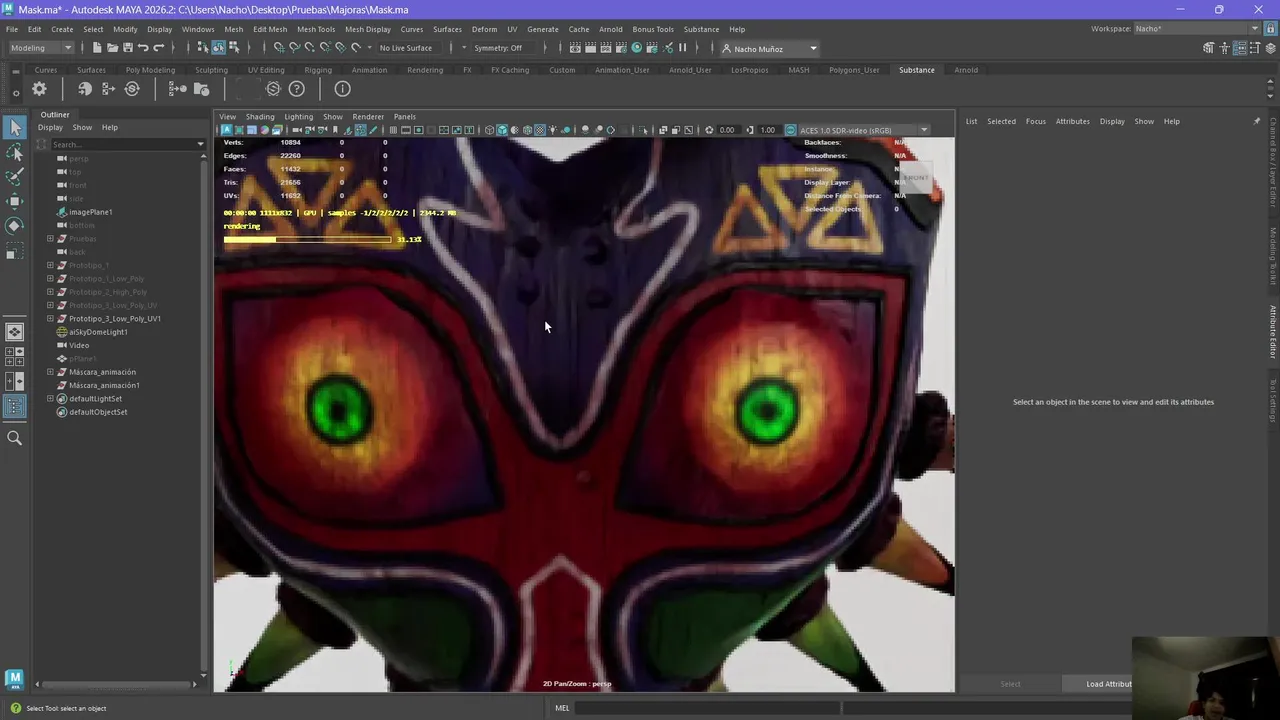Click the Outliner Search field
The image size is (1280, 720).
click(122, 145)
